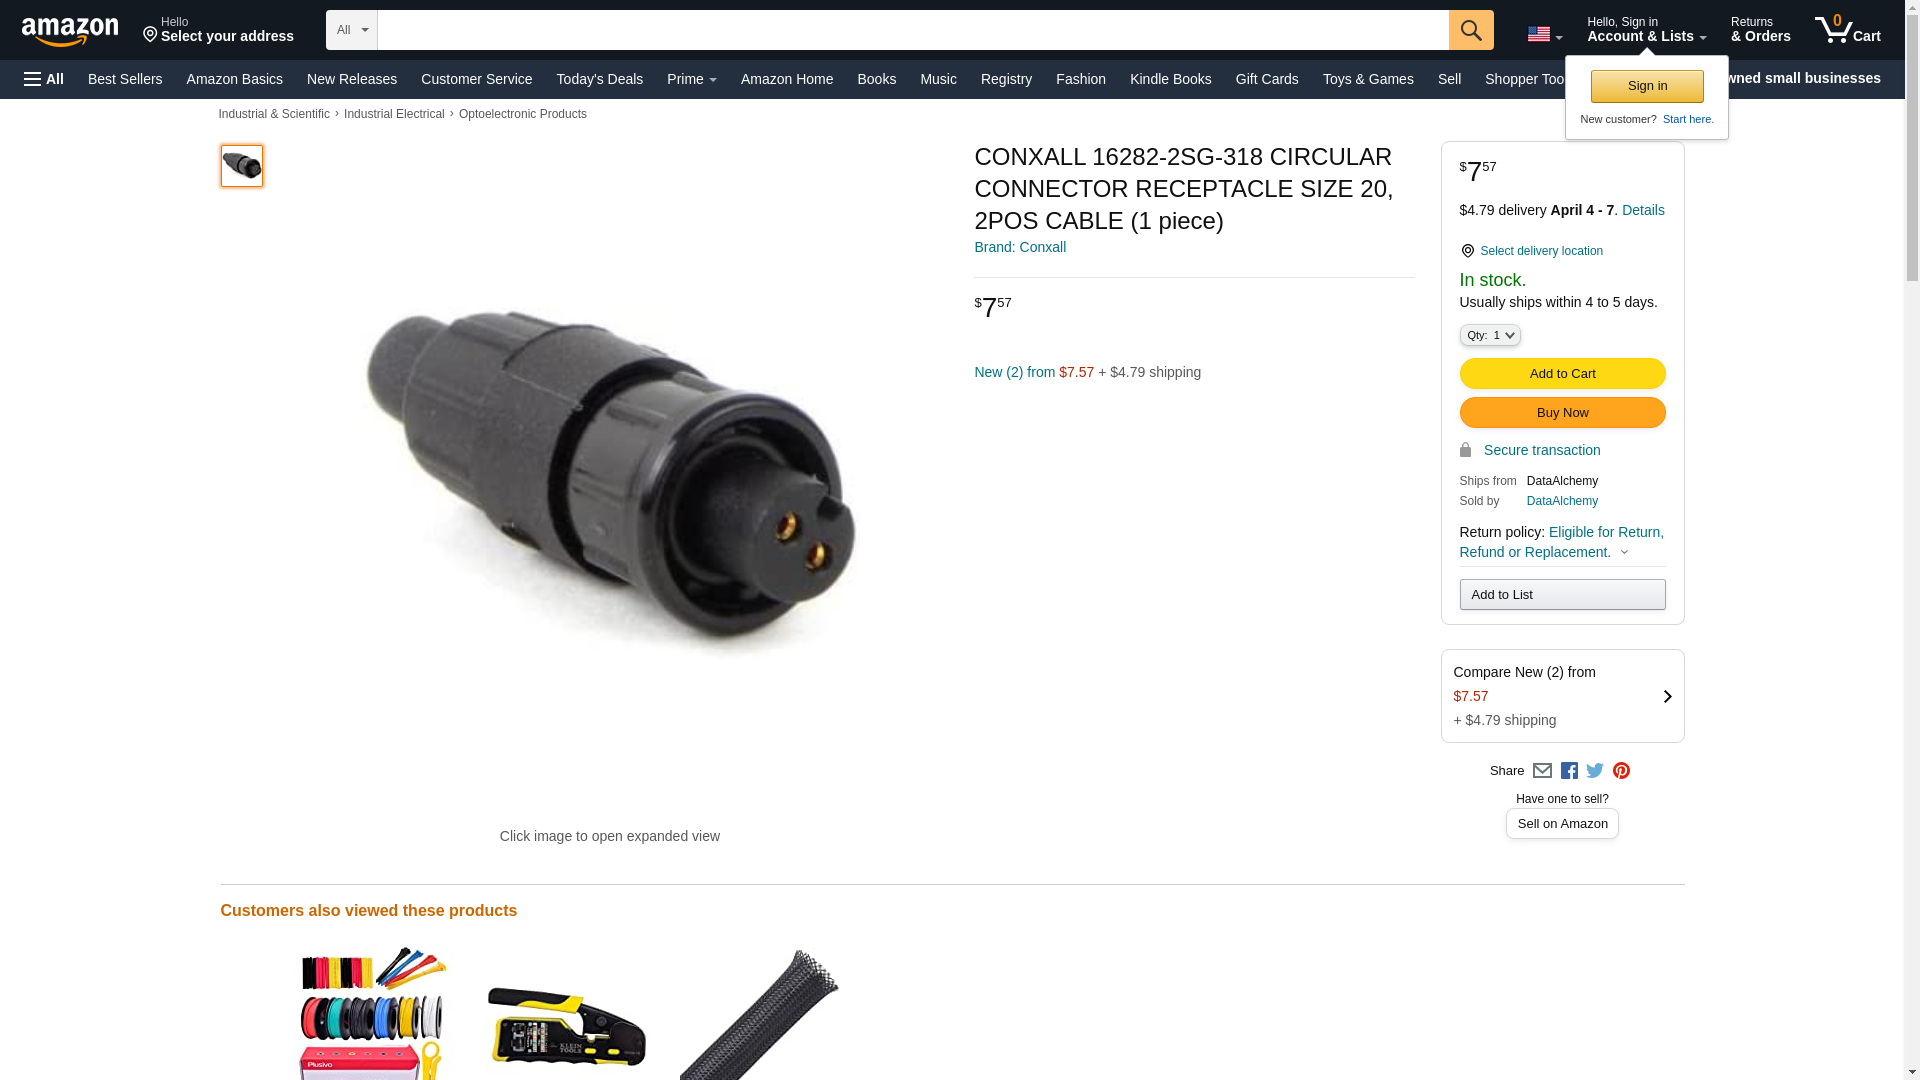
Task: Open Compare New (2) offers panel
Action: pos(1562,696)
